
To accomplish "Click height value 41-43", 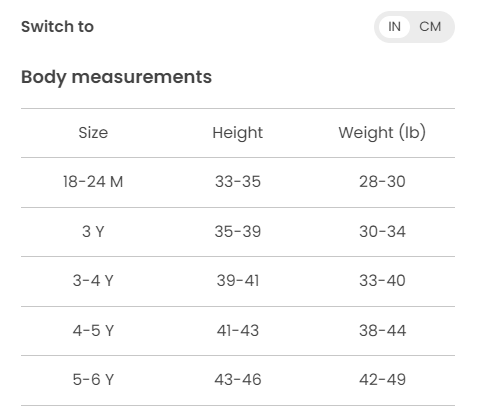I will tap(238, 331).
